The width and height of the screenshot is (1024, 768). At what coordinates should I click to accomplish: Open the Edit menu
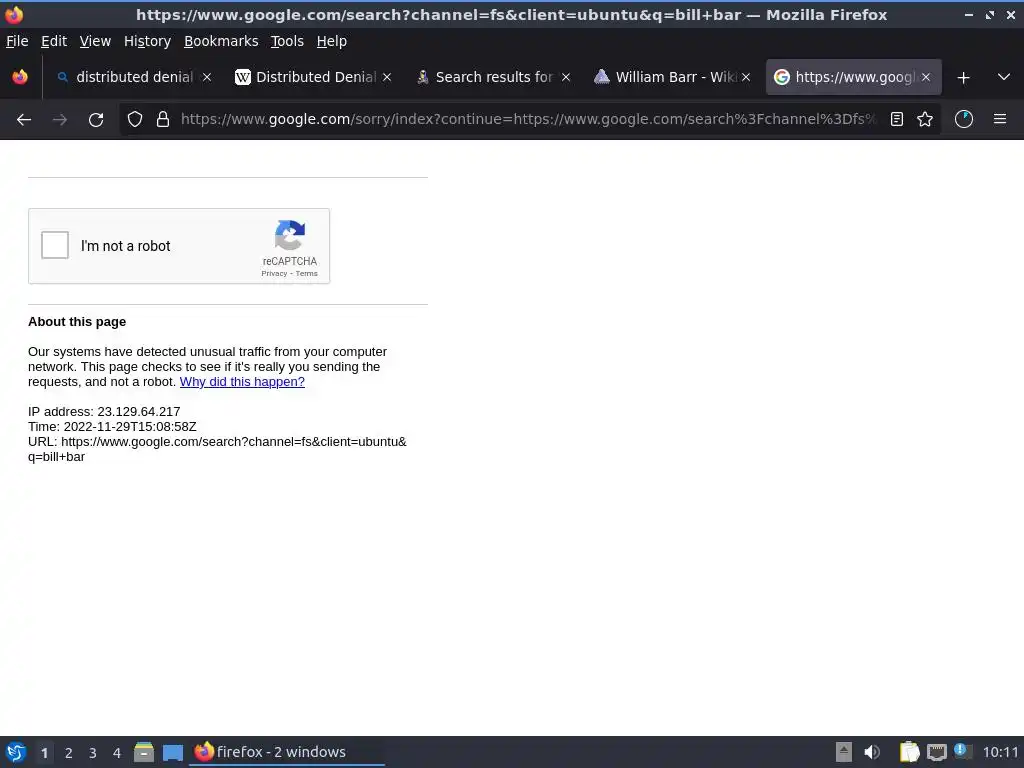click(x=54, y=41)
